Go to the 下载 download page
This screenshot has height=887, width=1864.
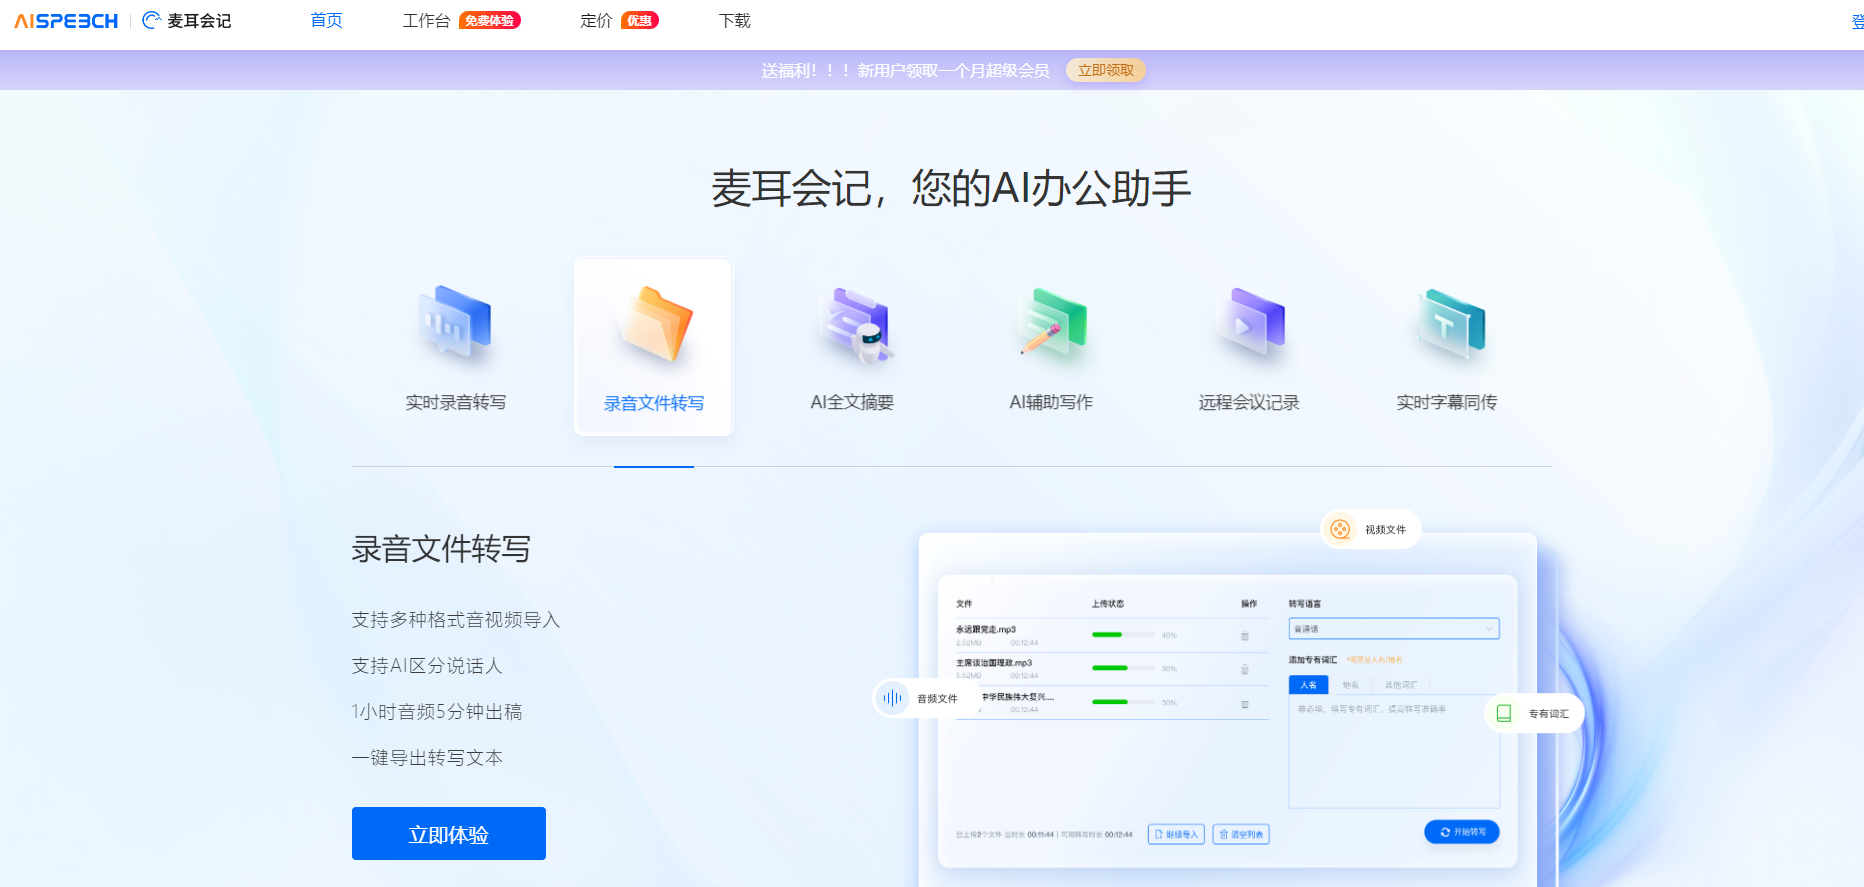pyautogui.click(x=735, y=21)
